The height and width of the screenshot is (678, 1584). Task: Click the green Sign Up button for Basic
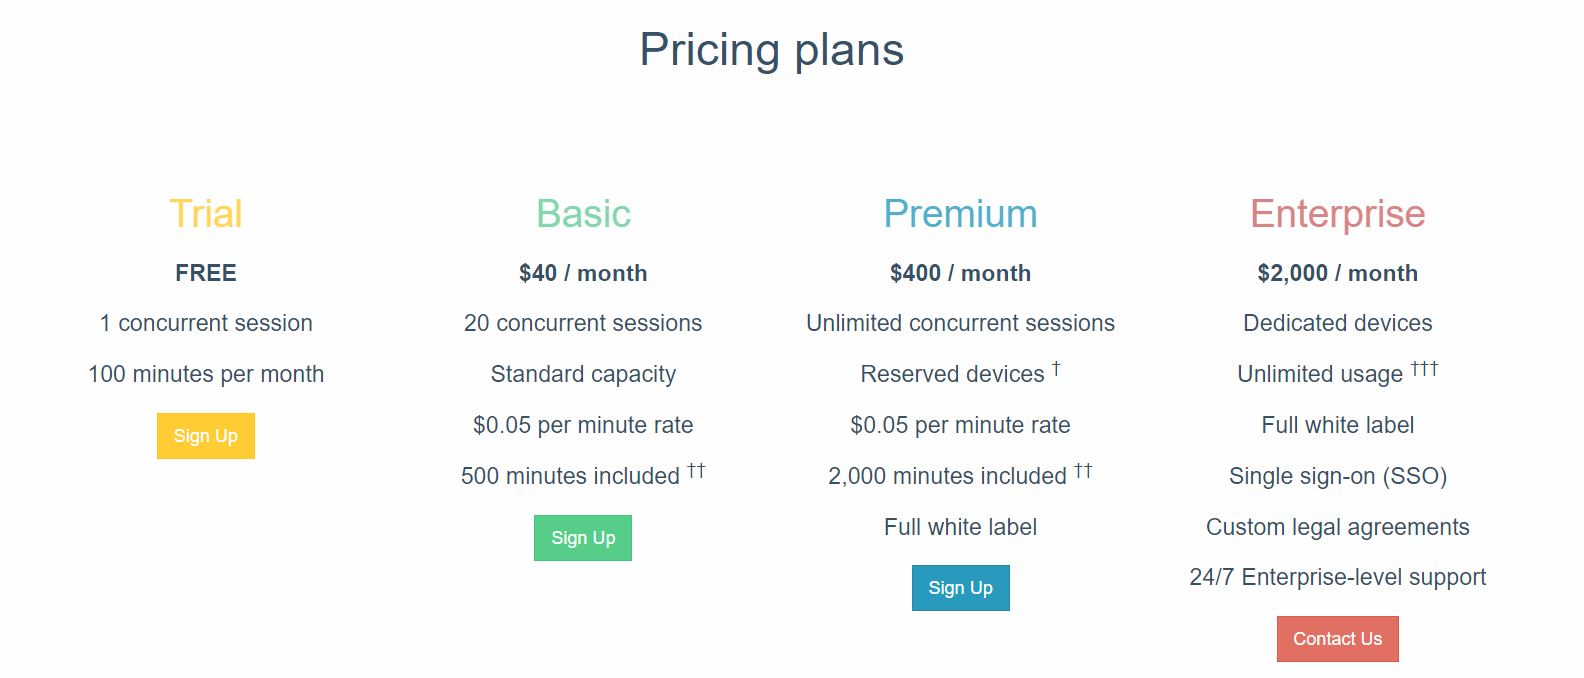click(x=583, y=538)
